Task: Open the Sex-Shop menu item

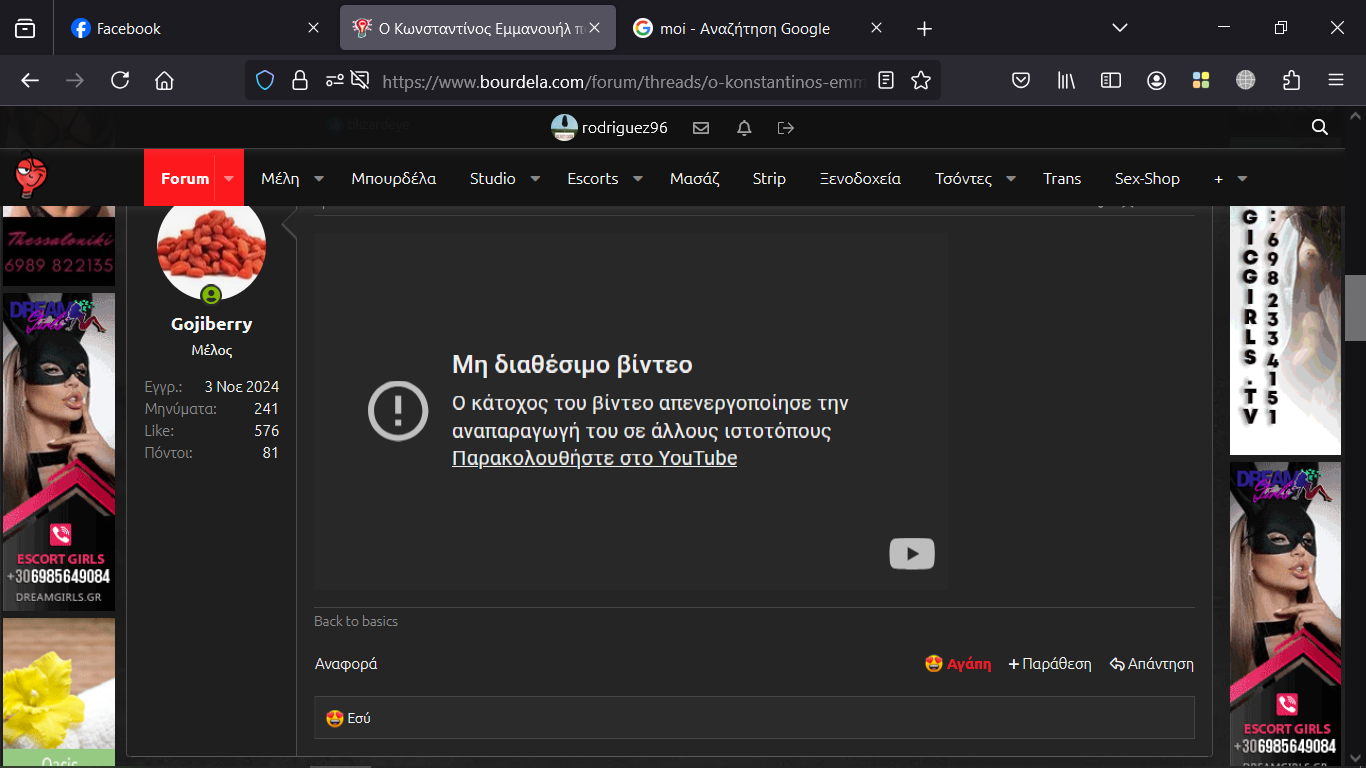Action: coord(1147,179)
